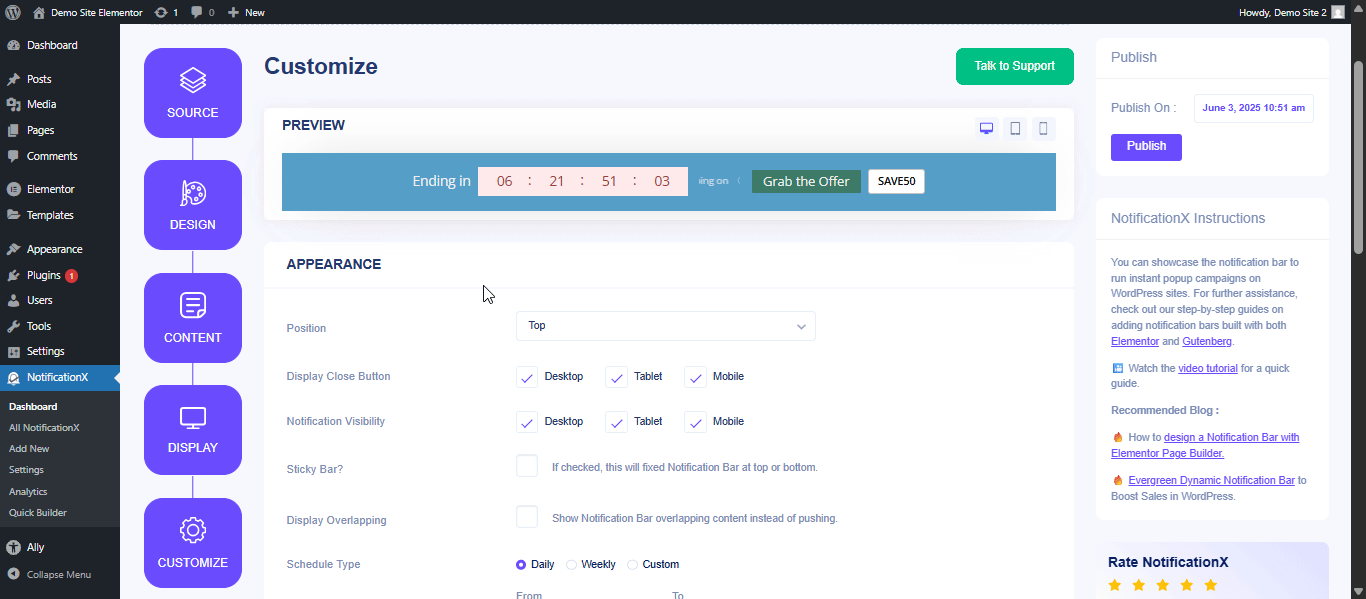Uncheck Tablet for Display Close Button
Screen dimensions: 1366x599
tap(616, 377)
